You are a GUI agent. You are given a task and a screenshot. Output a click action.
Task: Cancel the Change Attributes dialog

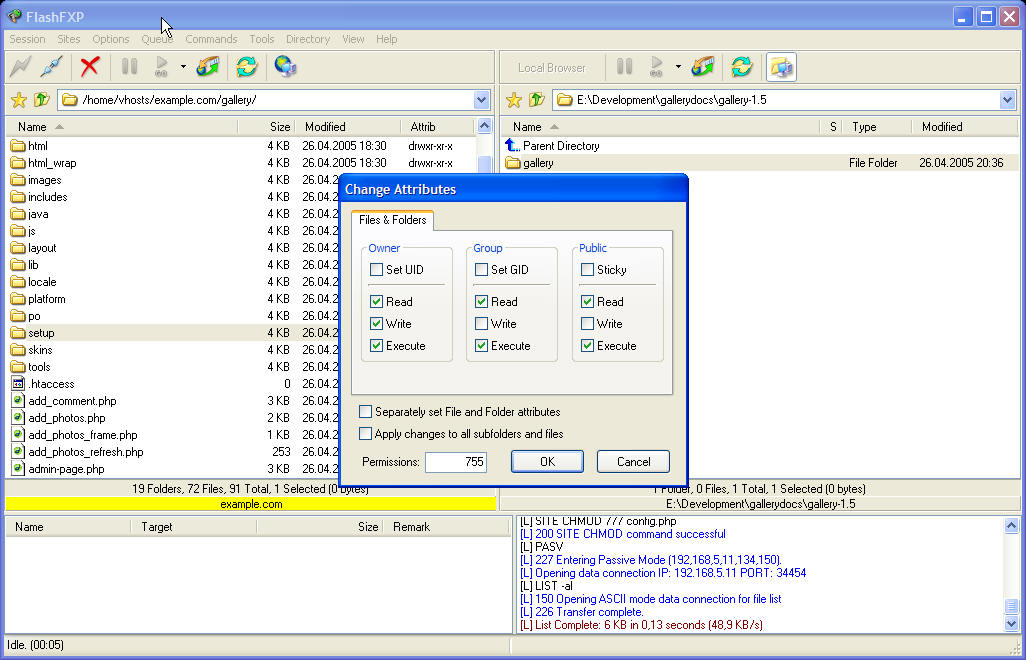coord(633,462)
